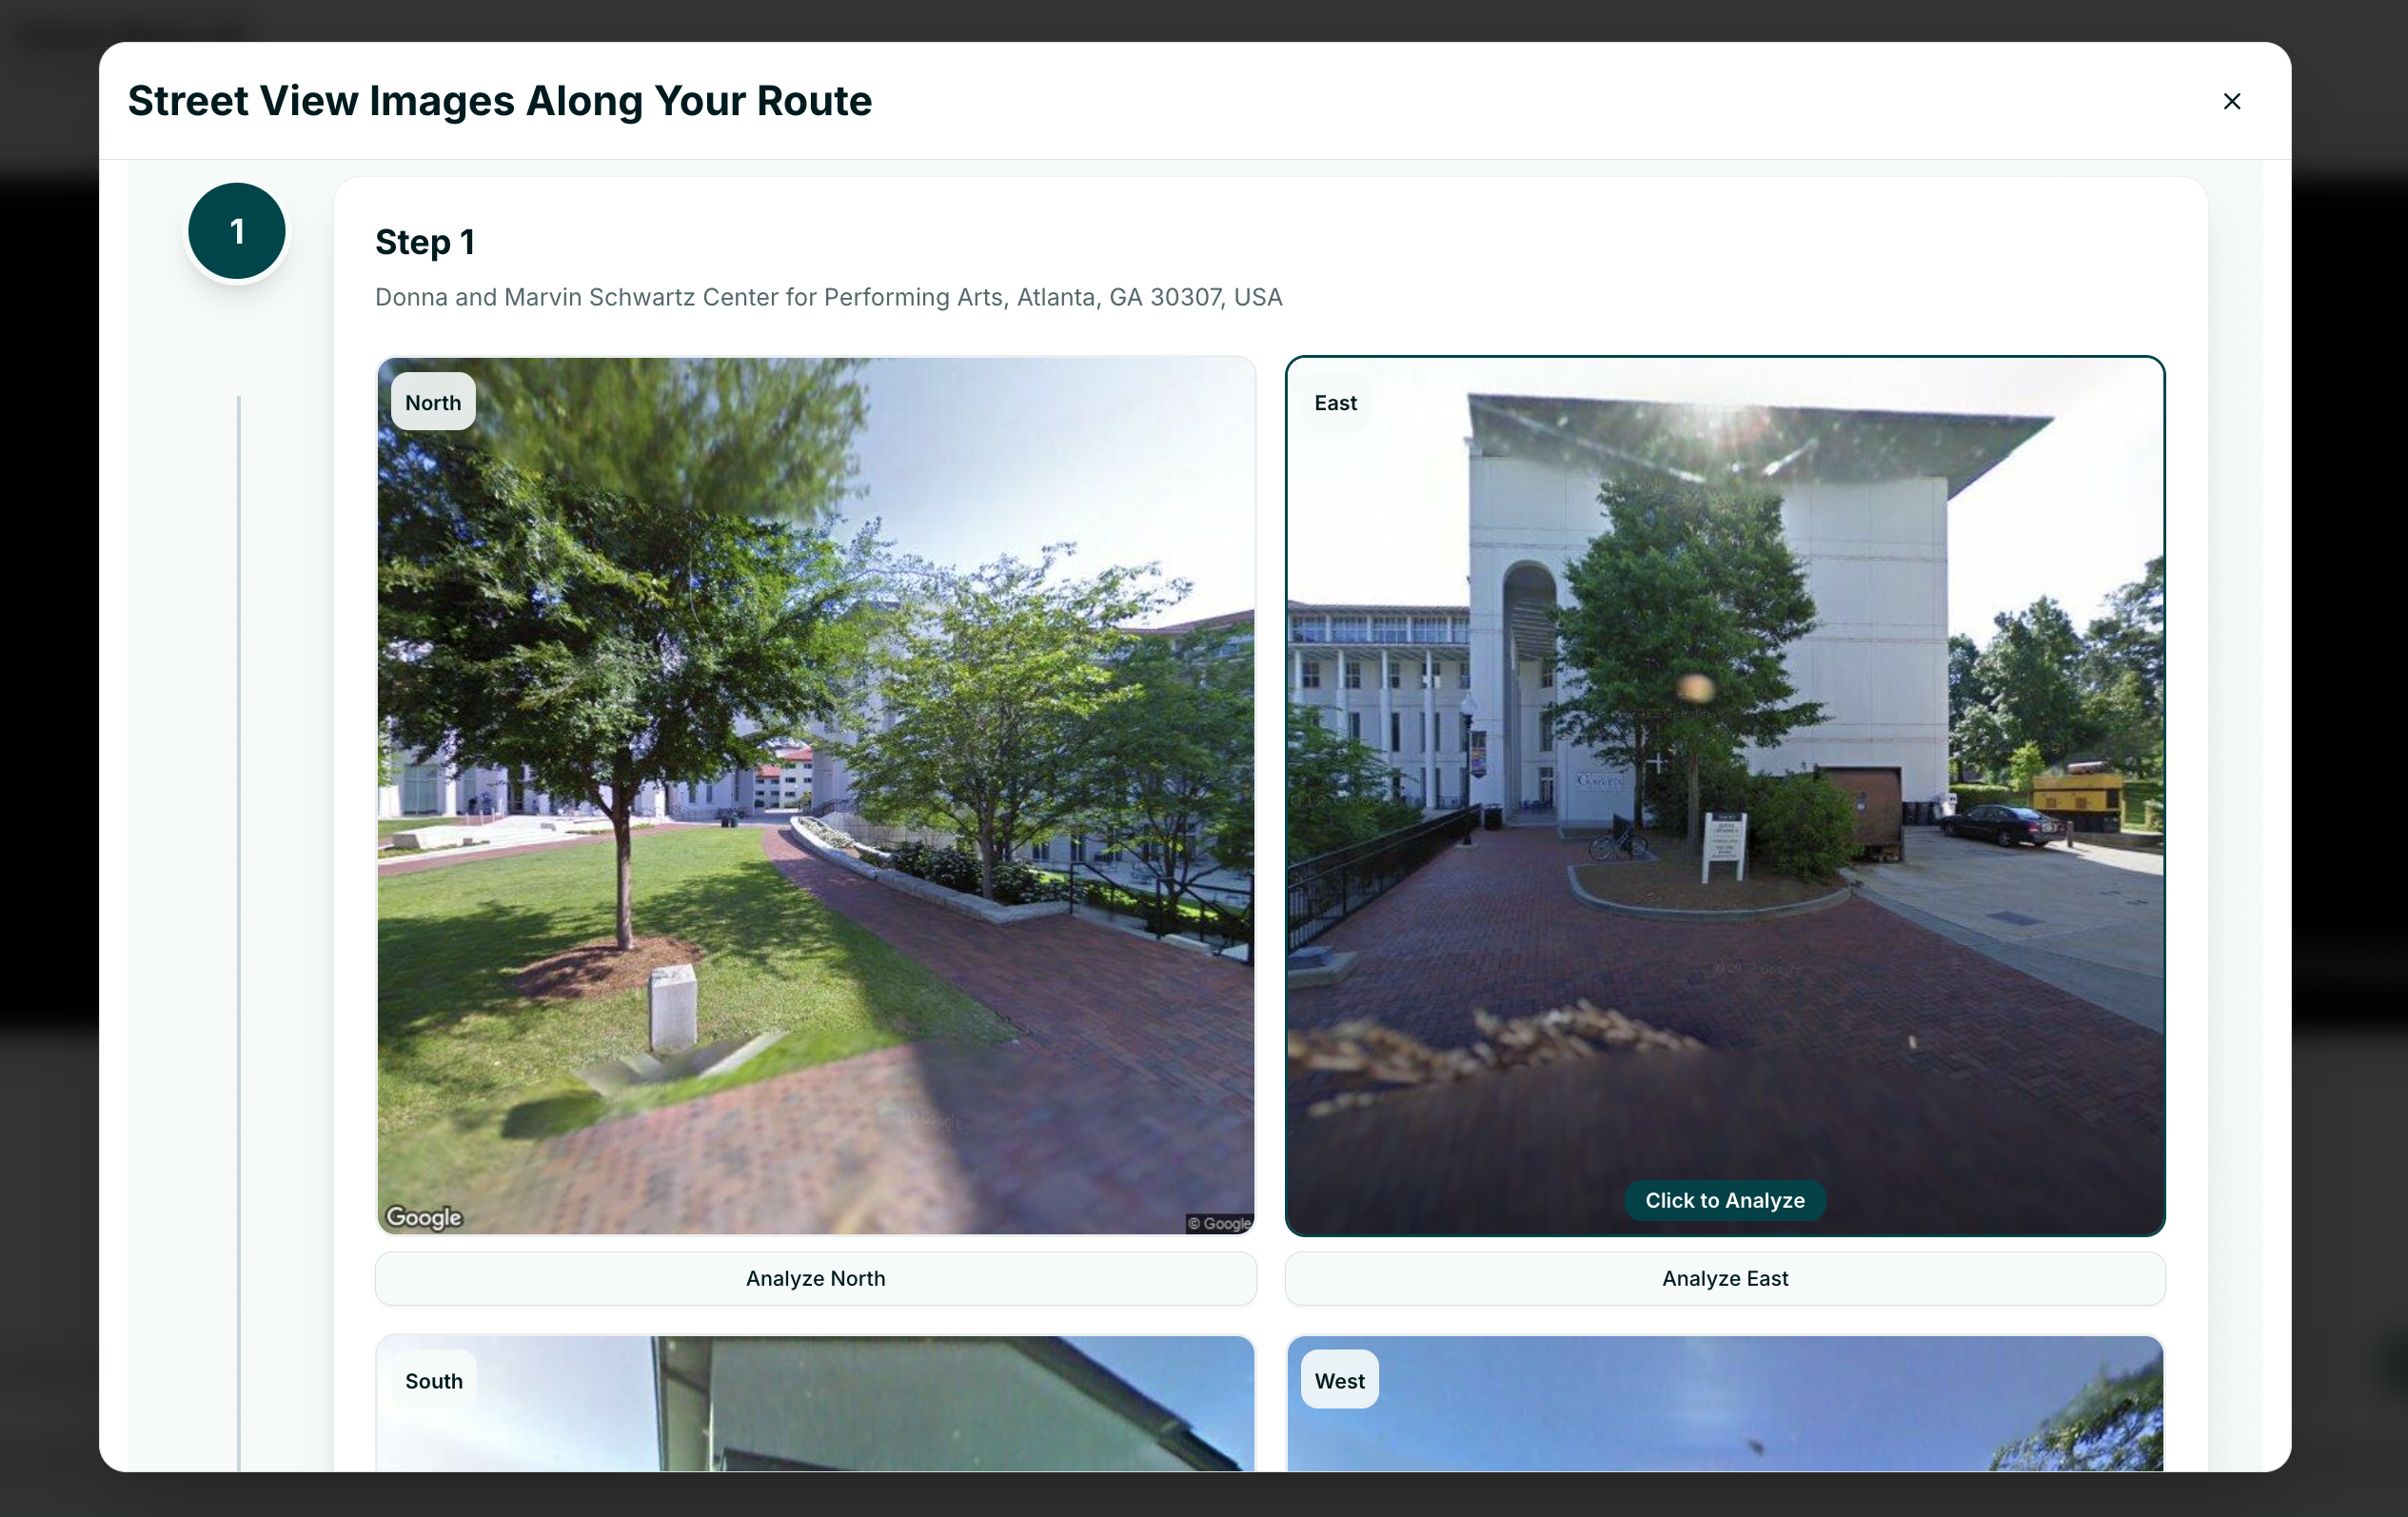This screenshot has width=2408, height=1517.
Task: Close the Street View Images dialog
Action: pos(2231,101)
